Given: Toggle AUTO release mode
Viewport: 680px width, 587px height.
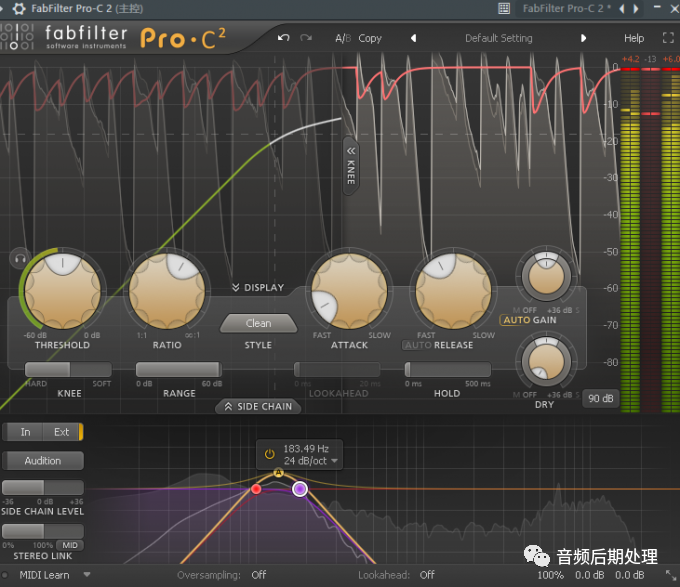Looking at the screenshot, I should [418, 345].
